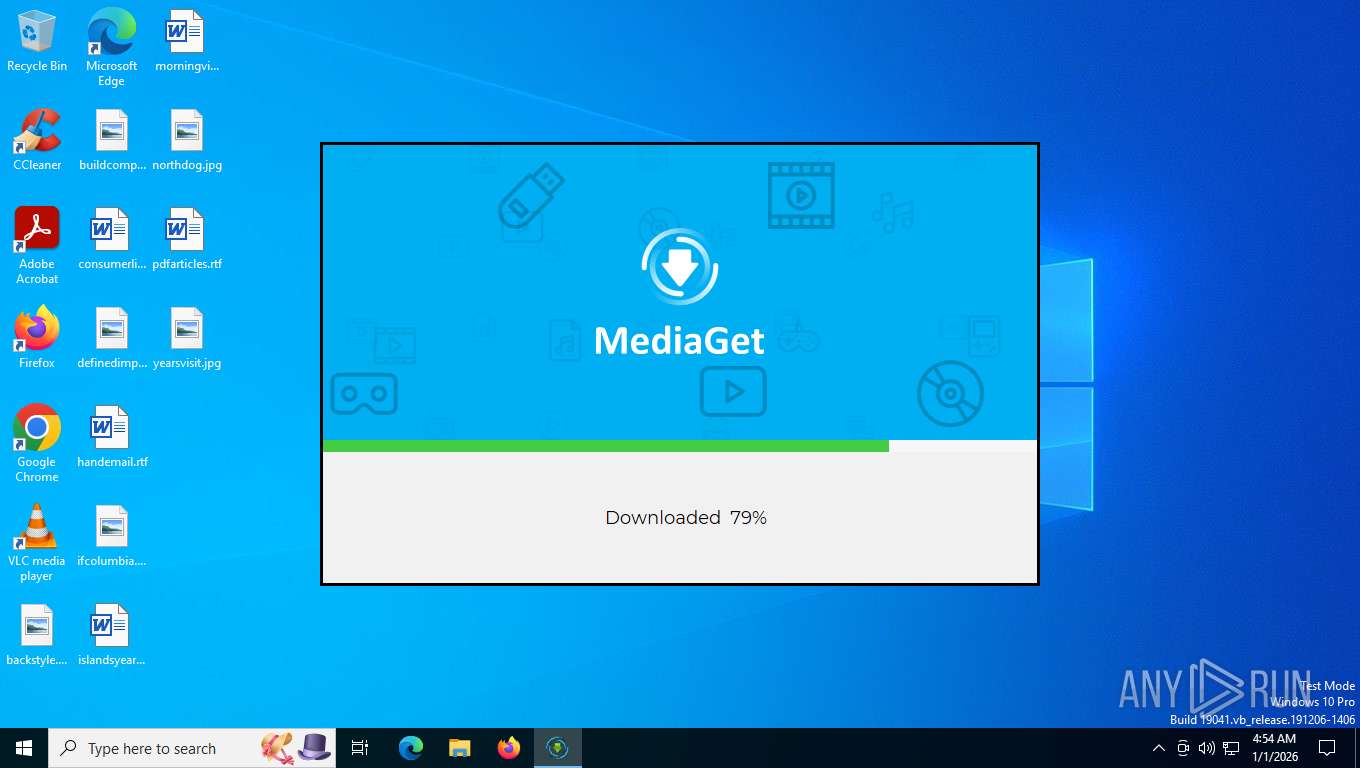1360x768 pixels.
Task: Show hidden system tray icons
Action: point(1159,748)
